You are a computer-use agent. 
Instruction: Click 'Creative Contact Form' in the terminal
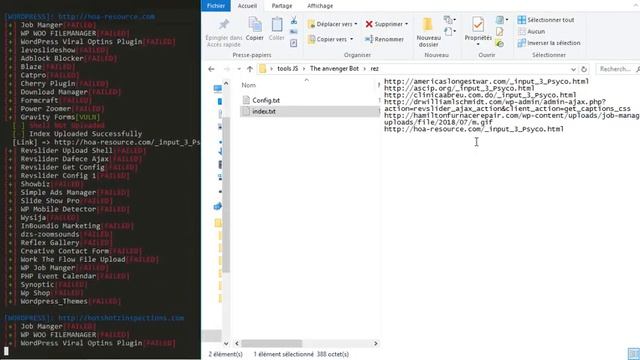tap(64, 251)
